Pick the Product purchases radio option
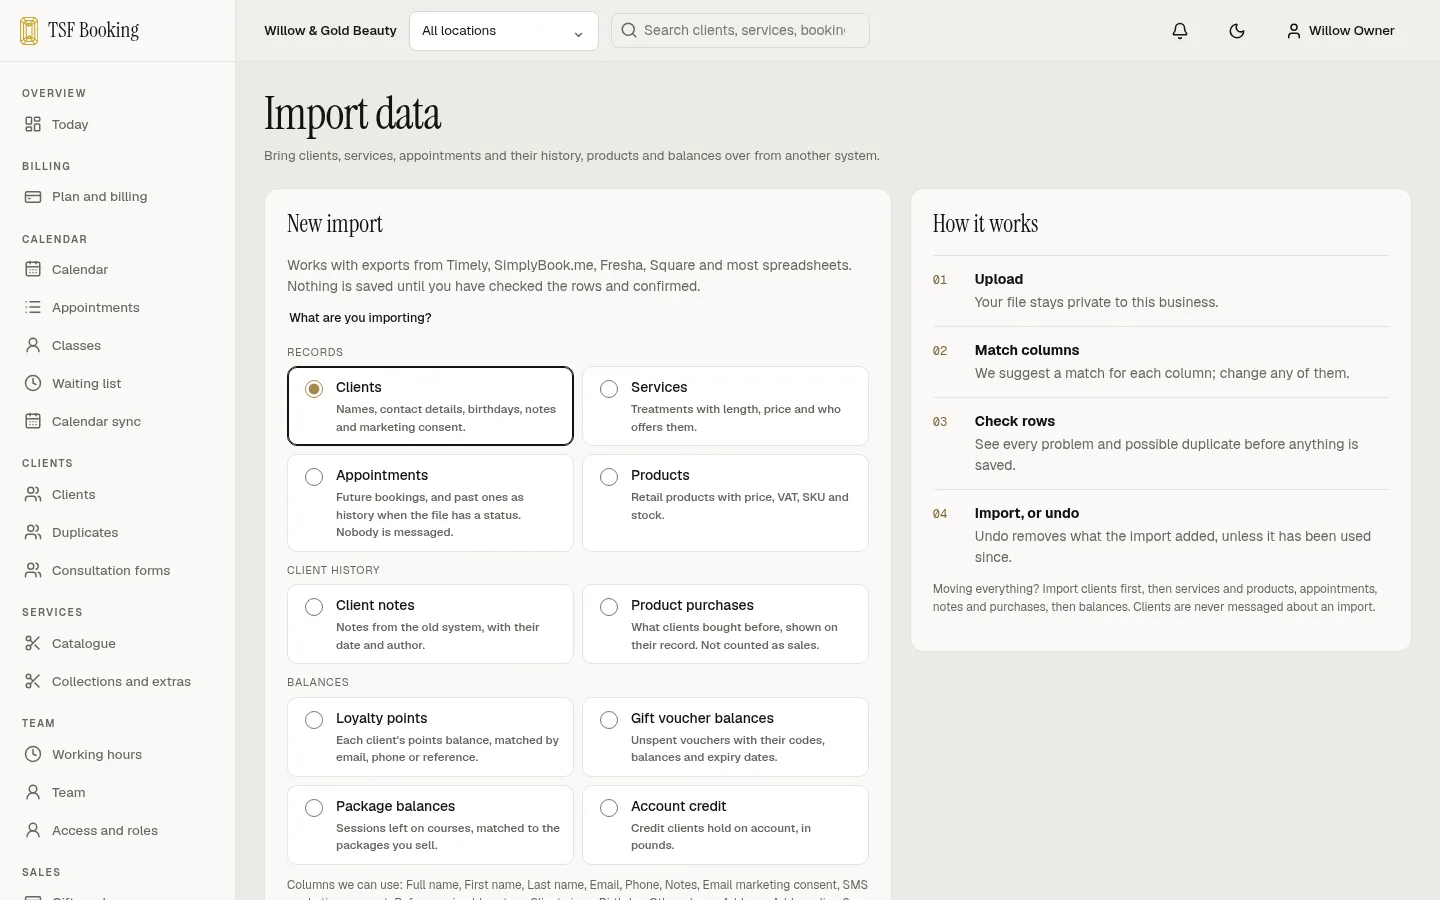The height and width of the screenshot is (900, 1440). 609,607
